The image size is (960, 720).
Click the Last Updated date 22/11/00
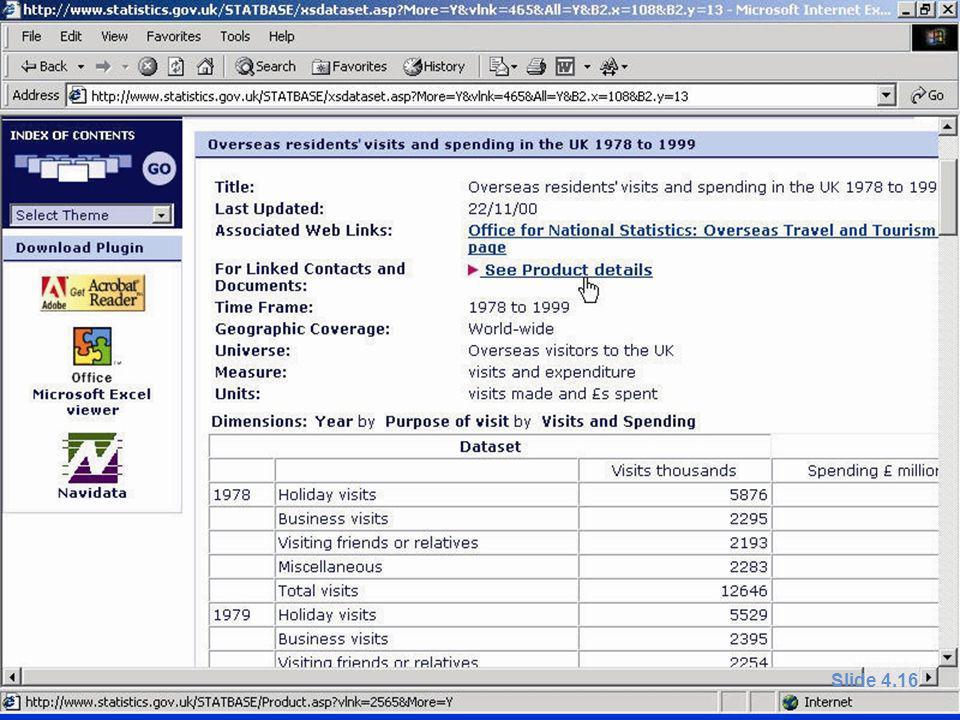click(503, 209)
